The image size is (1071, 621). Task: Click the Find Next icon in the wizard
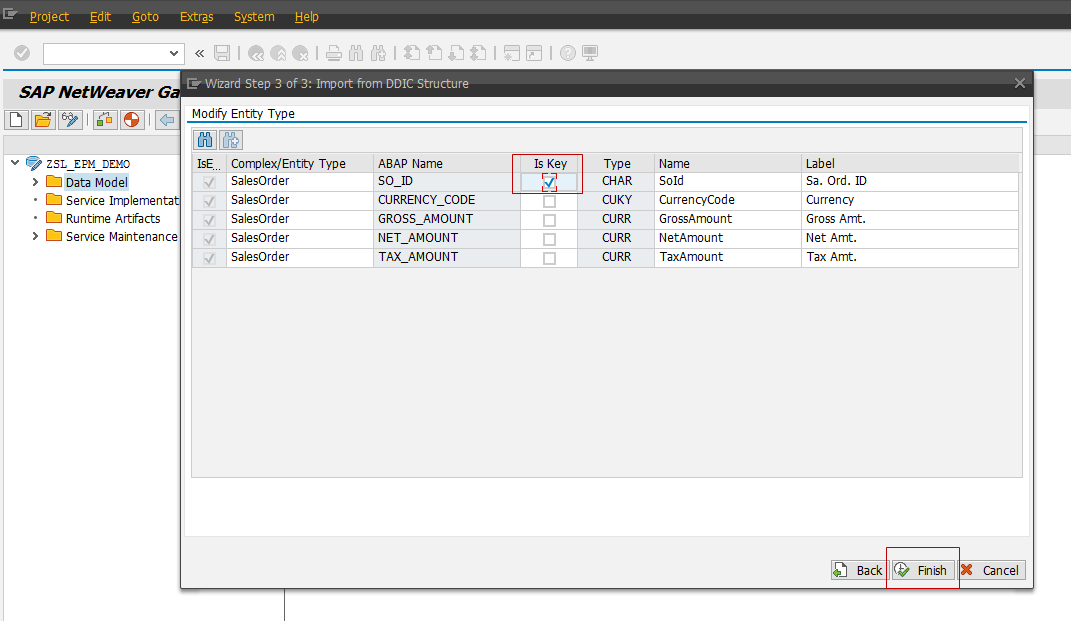click(229, 140)
